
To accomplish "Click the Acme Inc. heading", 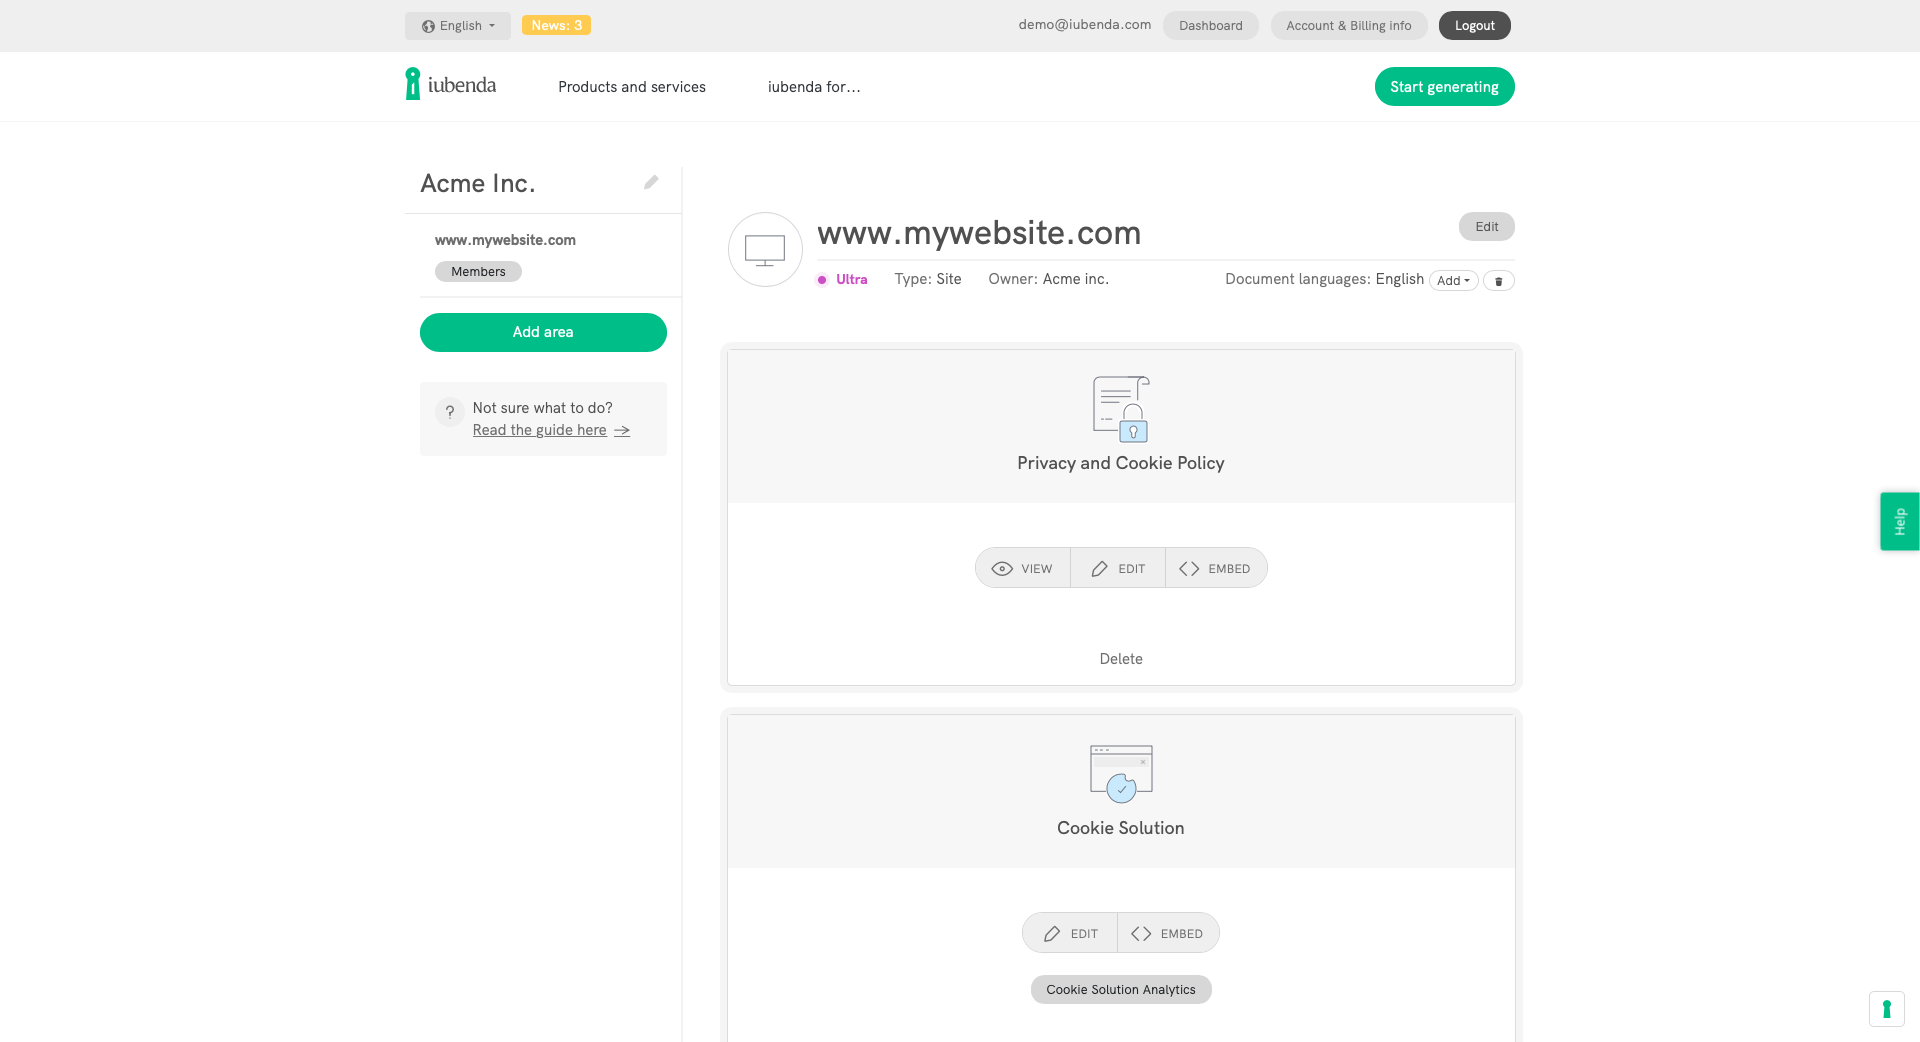I will [478, 183].
